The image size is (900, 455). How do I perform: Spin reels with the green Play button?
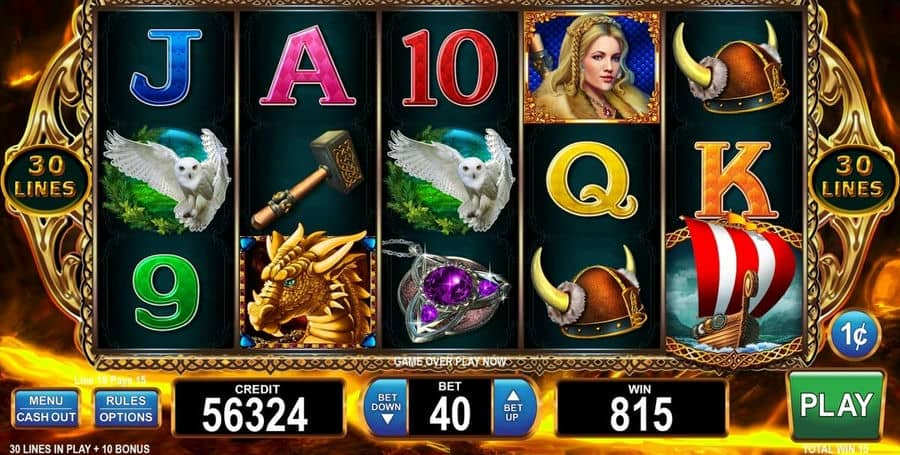(837, 405)
